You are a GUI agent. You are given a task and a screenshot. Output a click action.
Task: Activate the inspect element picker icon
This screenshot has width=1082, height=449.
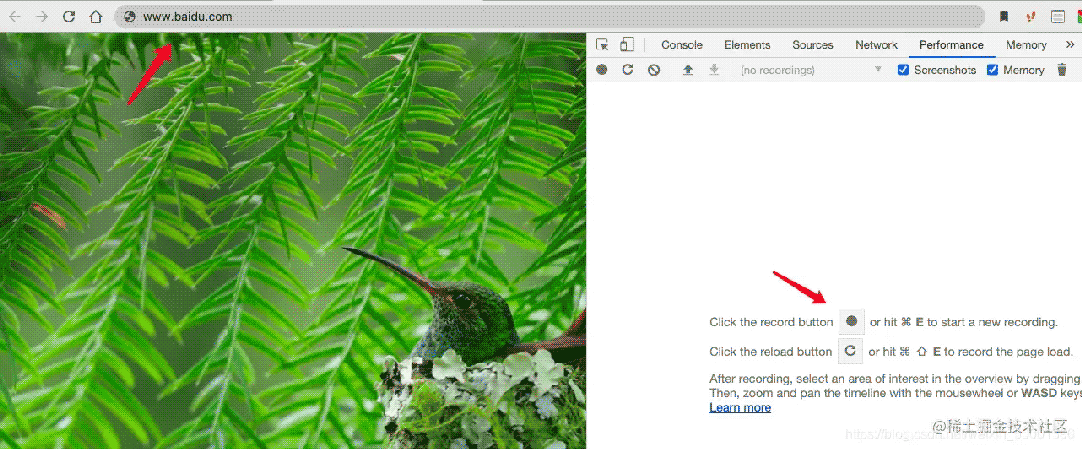(602, 45)
